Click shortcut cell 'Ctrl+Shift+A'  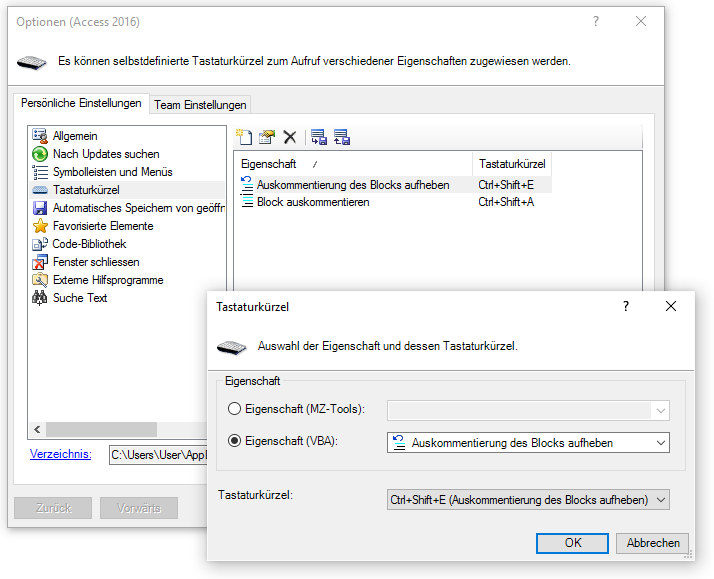[506, 202]
